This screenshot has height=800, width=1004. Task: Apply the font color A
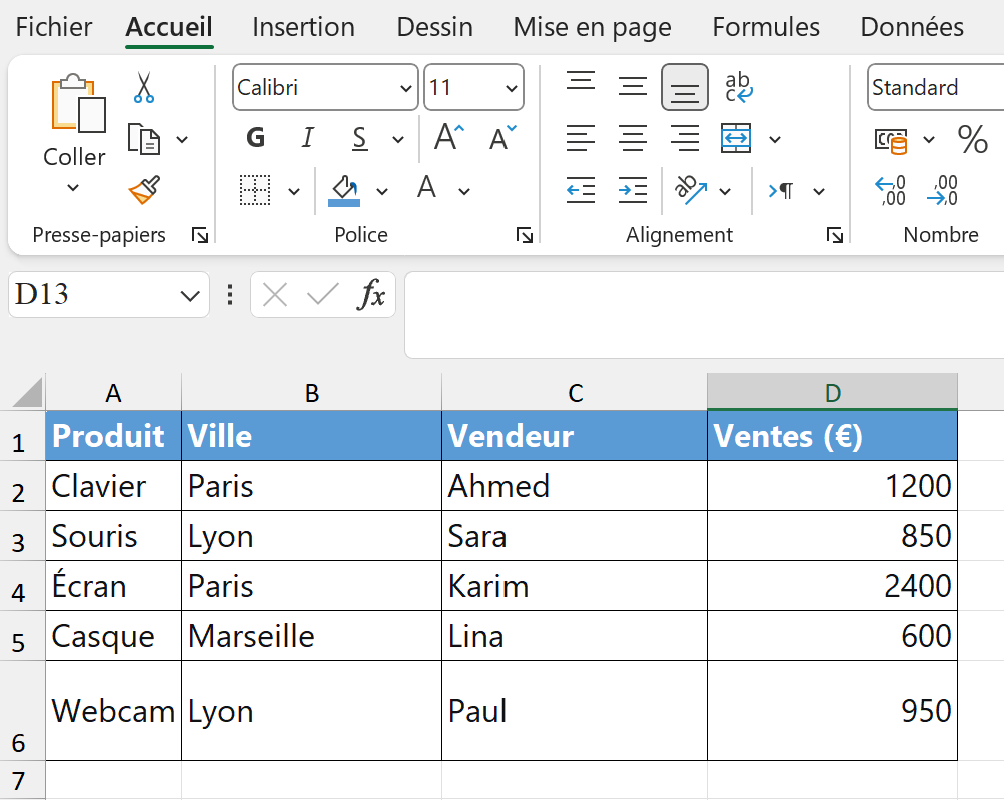pos(426,188)
